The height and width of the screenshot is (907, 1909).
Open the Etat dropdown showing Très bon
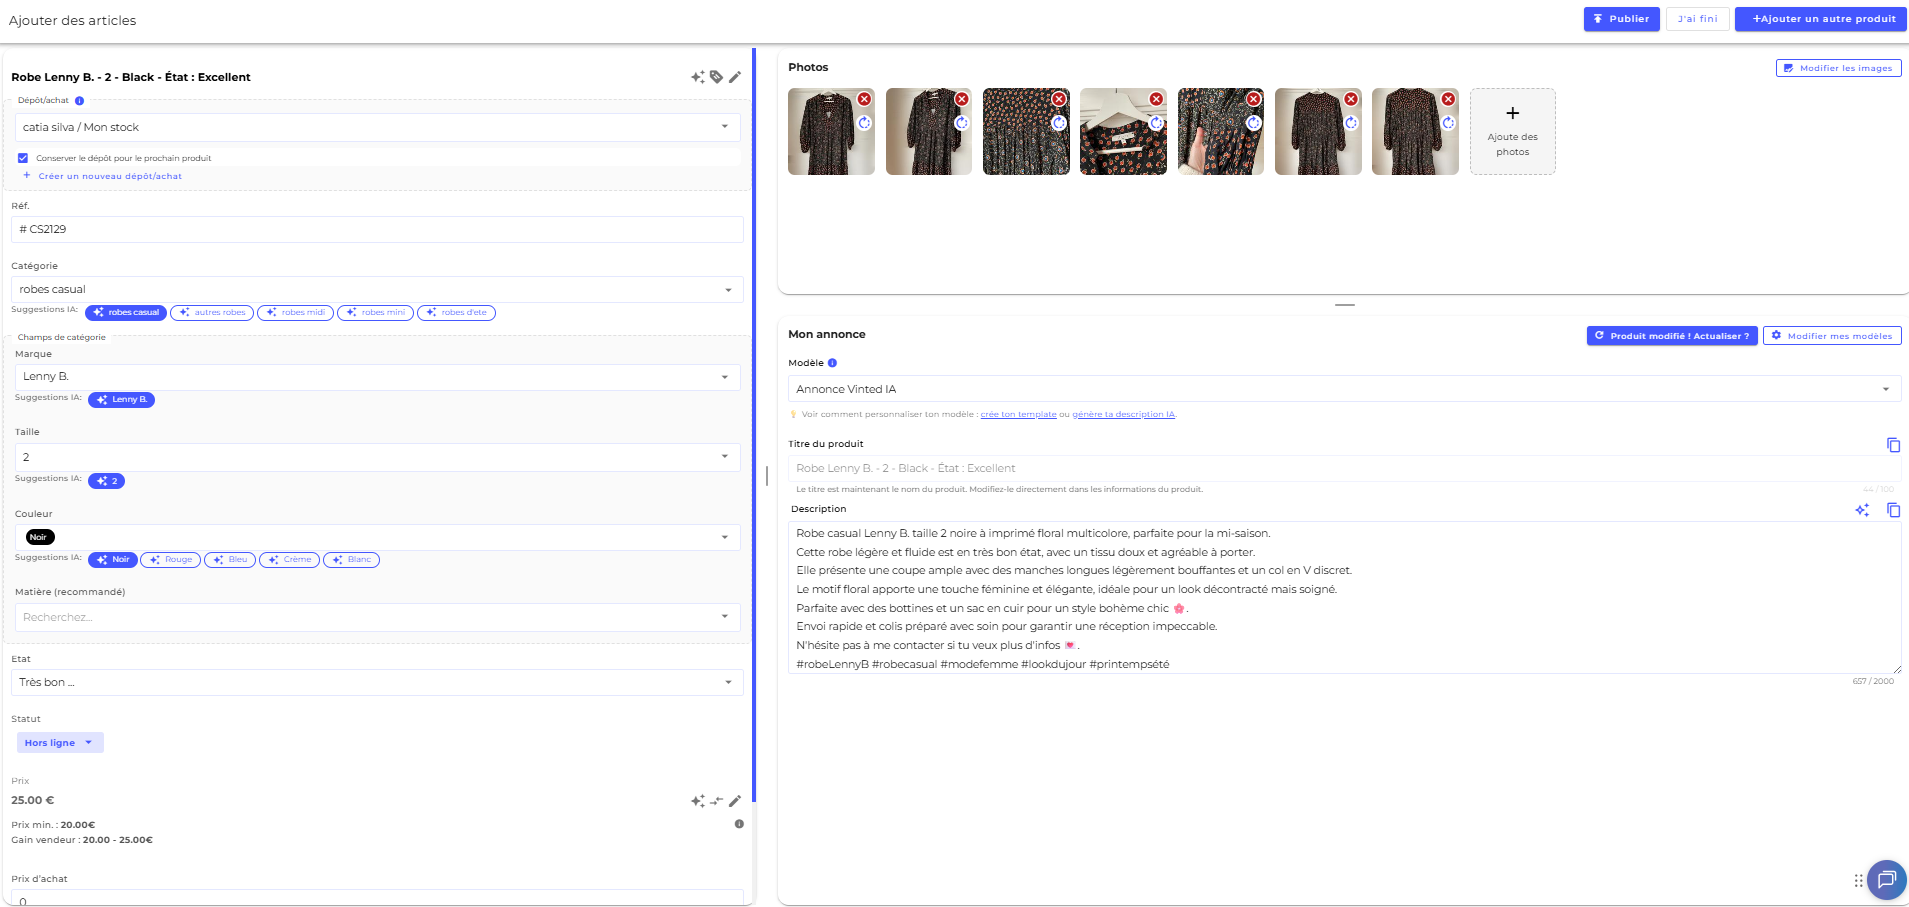378,682
